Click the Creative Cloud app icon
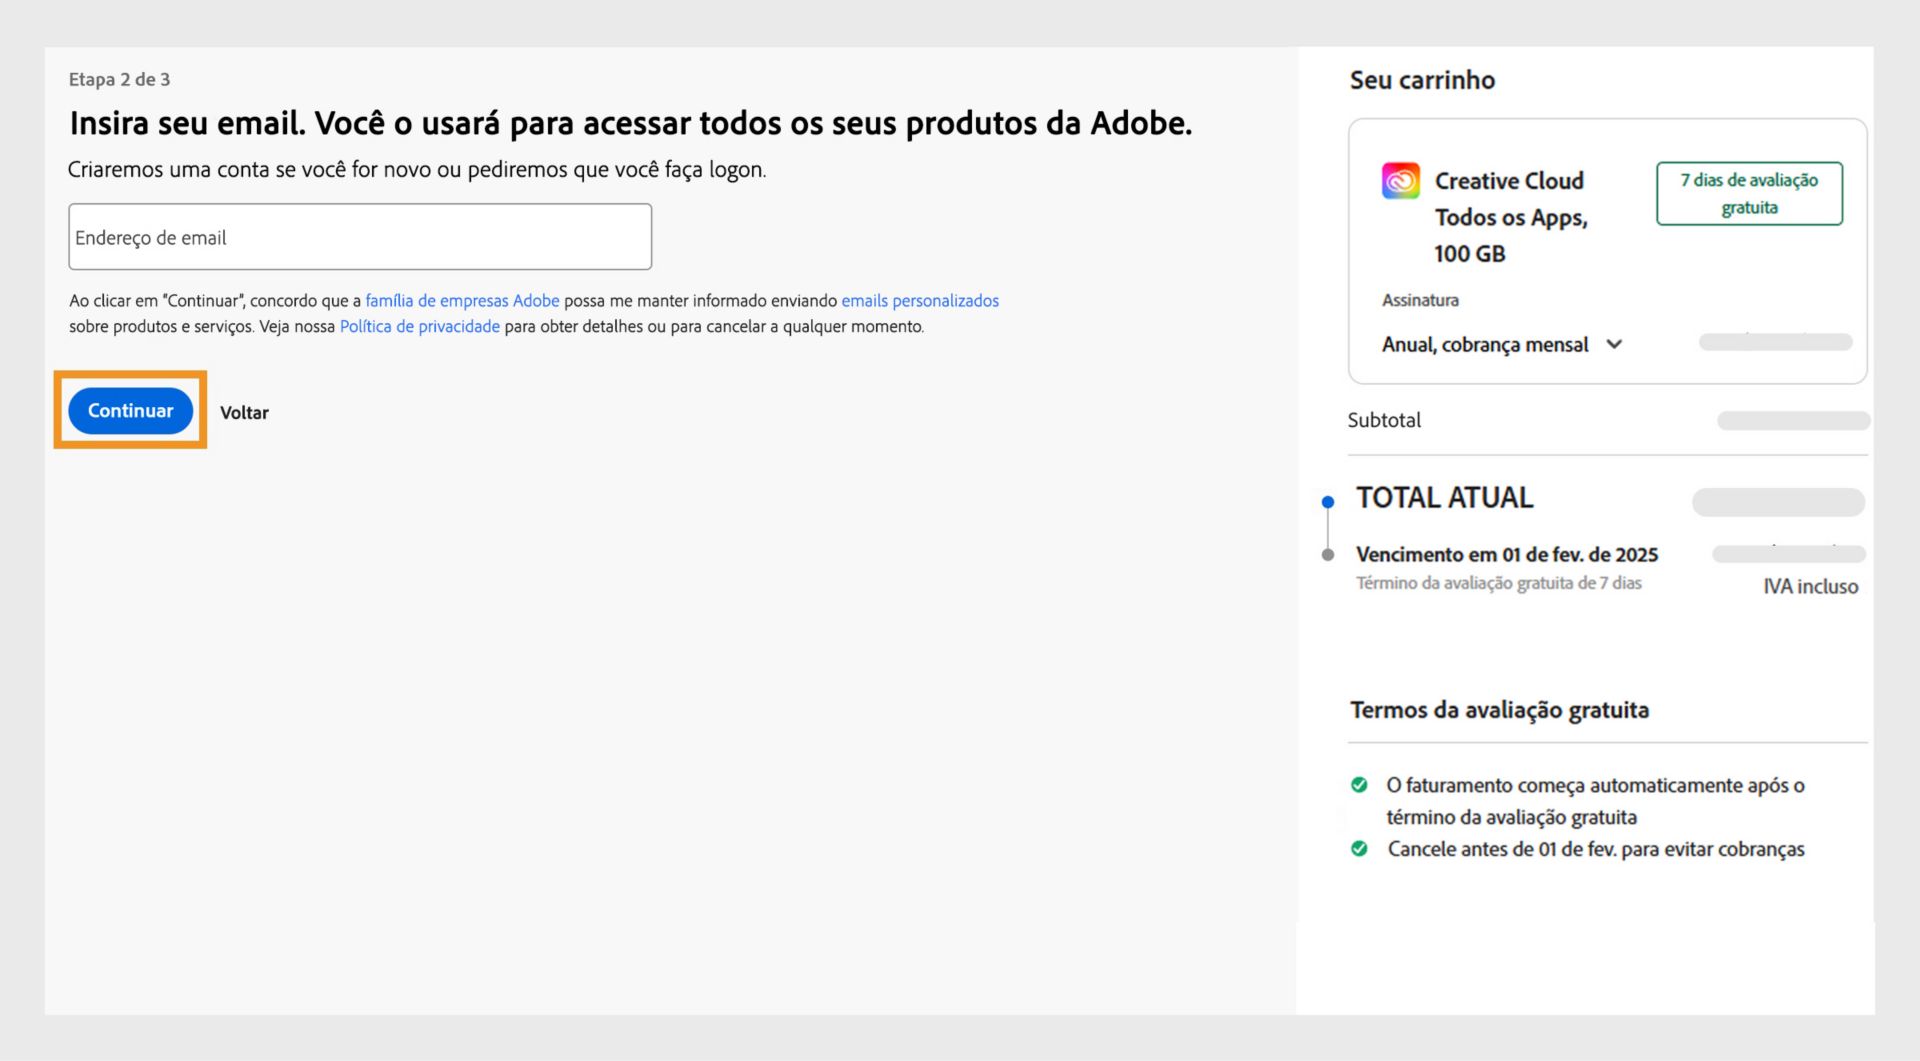Viewport: 1920px width, 1061px height. [x=1400, y=181]
